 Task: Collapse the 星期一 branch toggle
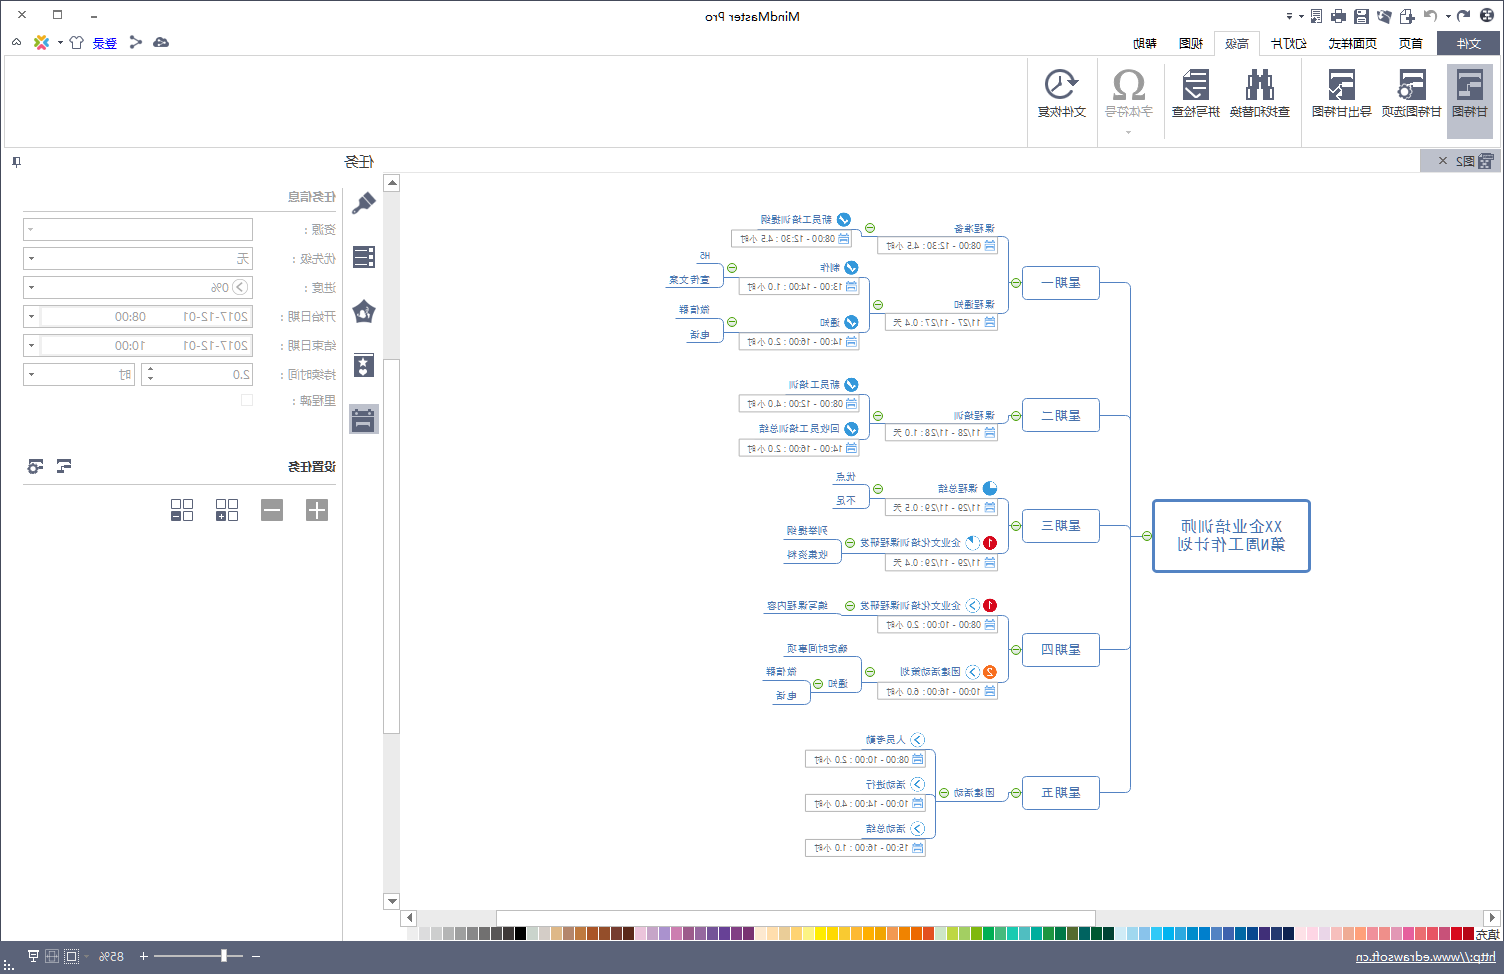[1016, 283]
